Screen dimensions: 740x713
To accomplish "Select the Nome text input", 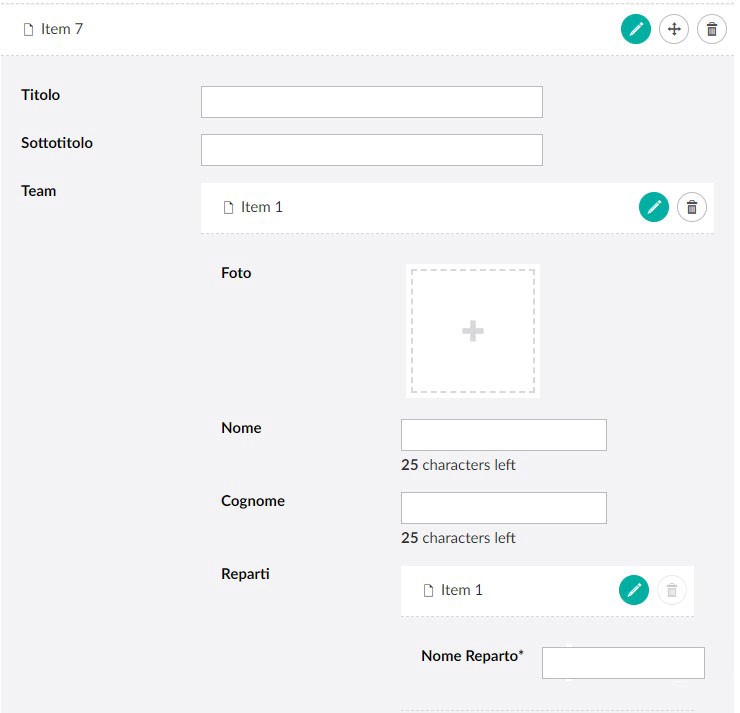I will click(x=504, y=435).
